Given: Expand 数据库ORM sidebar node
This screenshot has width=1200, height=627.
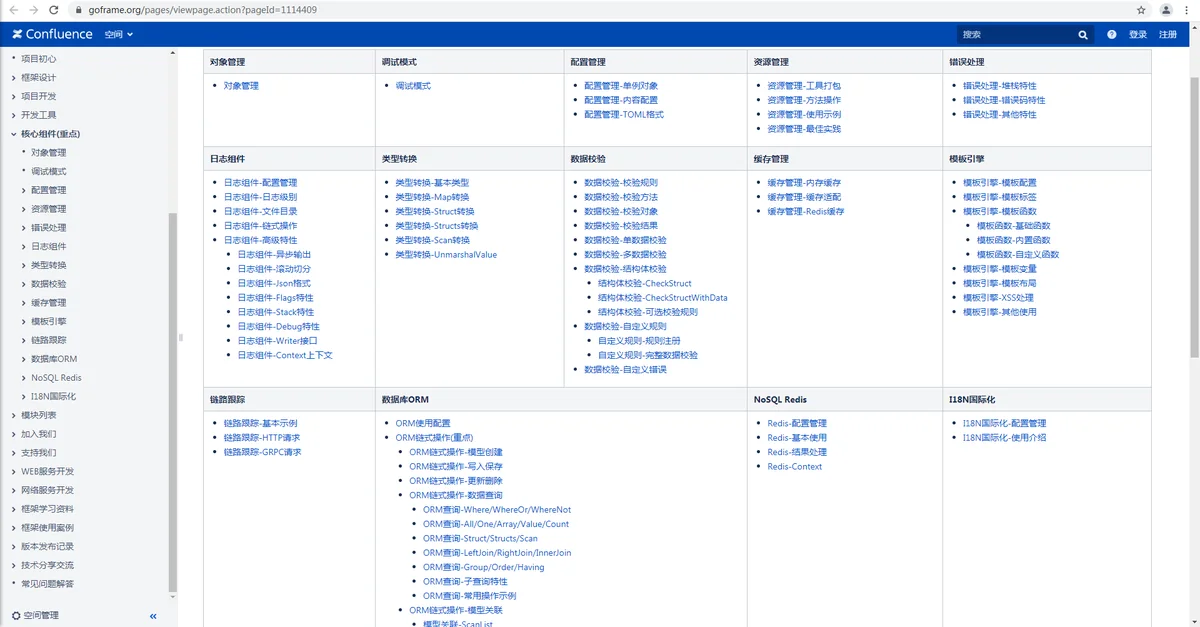Looking at the screenshot, I should click(24, 359).
